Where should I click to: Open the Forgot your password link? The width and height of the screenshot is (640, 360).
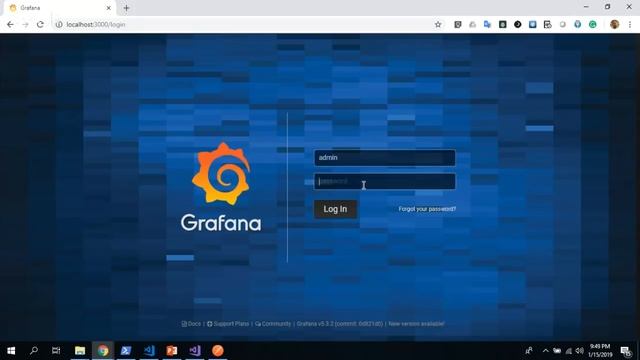tap(427, 209)
